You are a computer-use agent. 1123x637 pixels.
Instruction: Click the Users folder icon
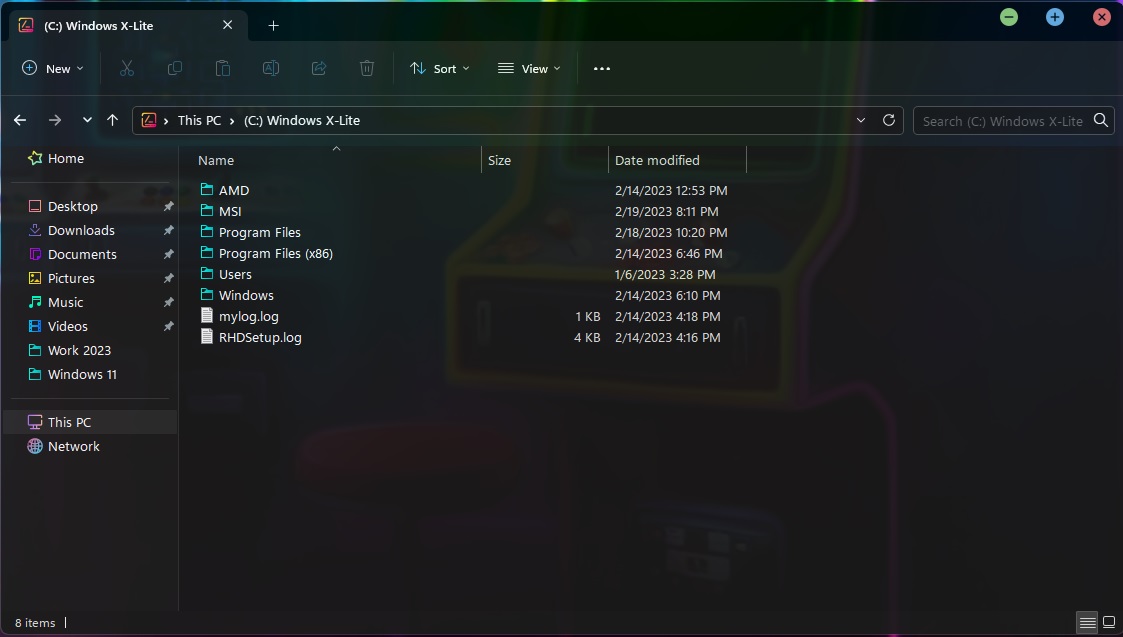[207, 273]
